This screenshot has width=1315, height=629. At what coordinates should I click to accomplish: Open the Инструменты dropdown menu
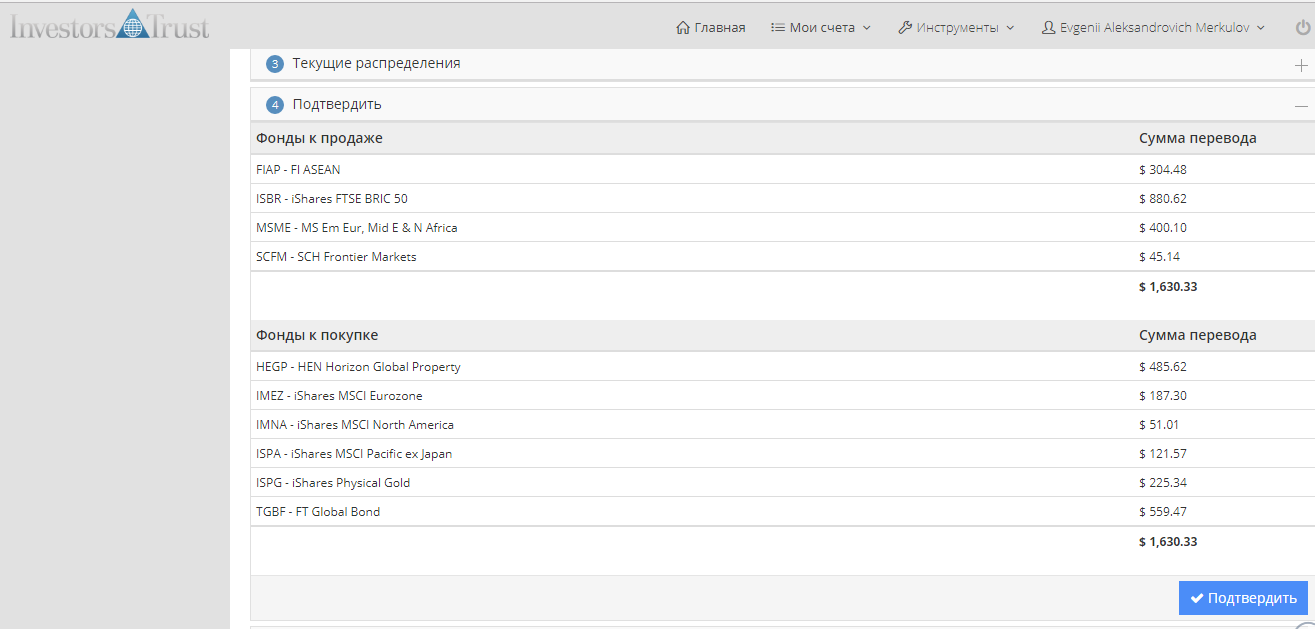(x=956, y=27)
